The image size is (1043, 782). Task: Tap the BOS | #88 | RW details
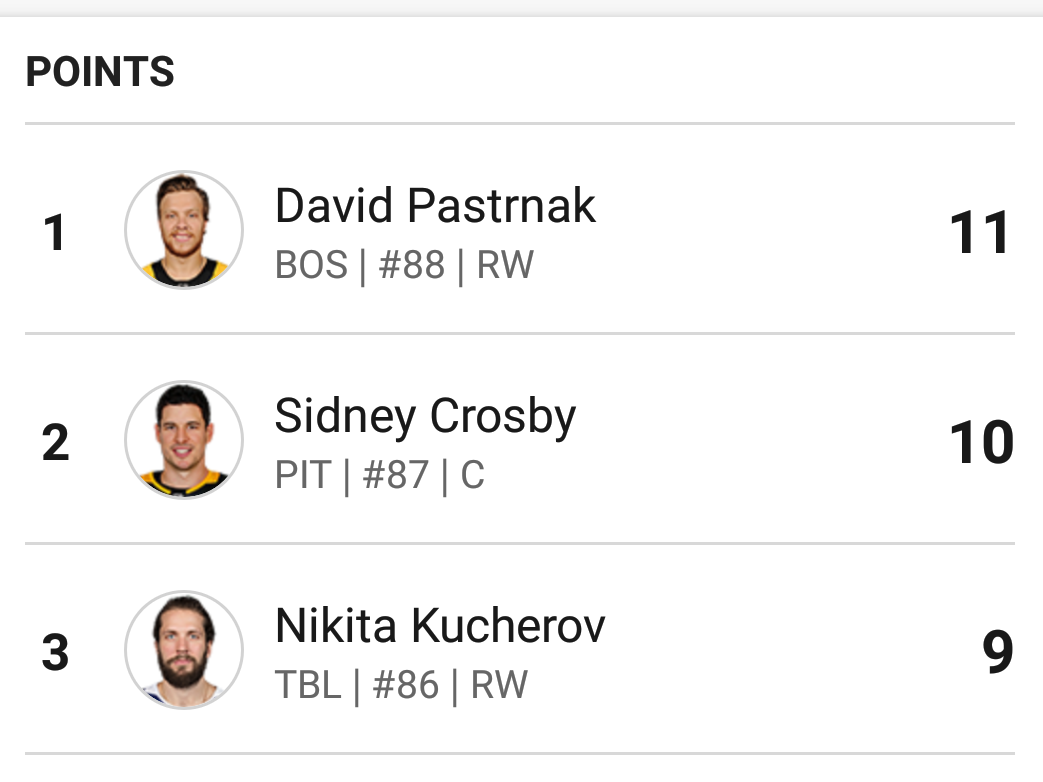tap(404, 265)
